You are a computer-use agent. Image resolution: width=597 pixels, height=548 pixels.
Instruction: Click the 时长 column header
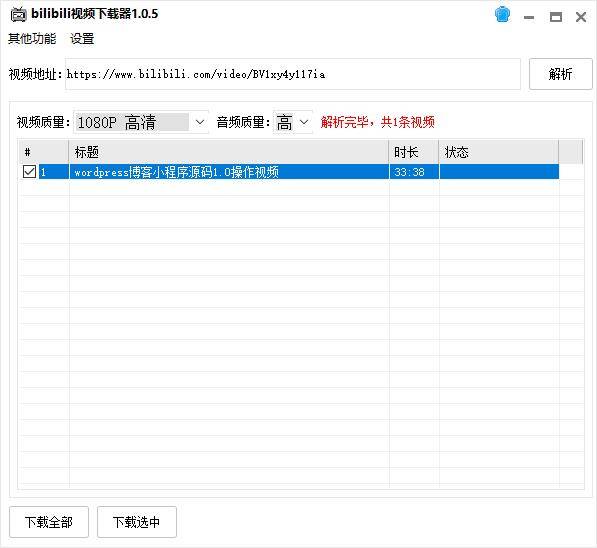click(x=414, y=152)
